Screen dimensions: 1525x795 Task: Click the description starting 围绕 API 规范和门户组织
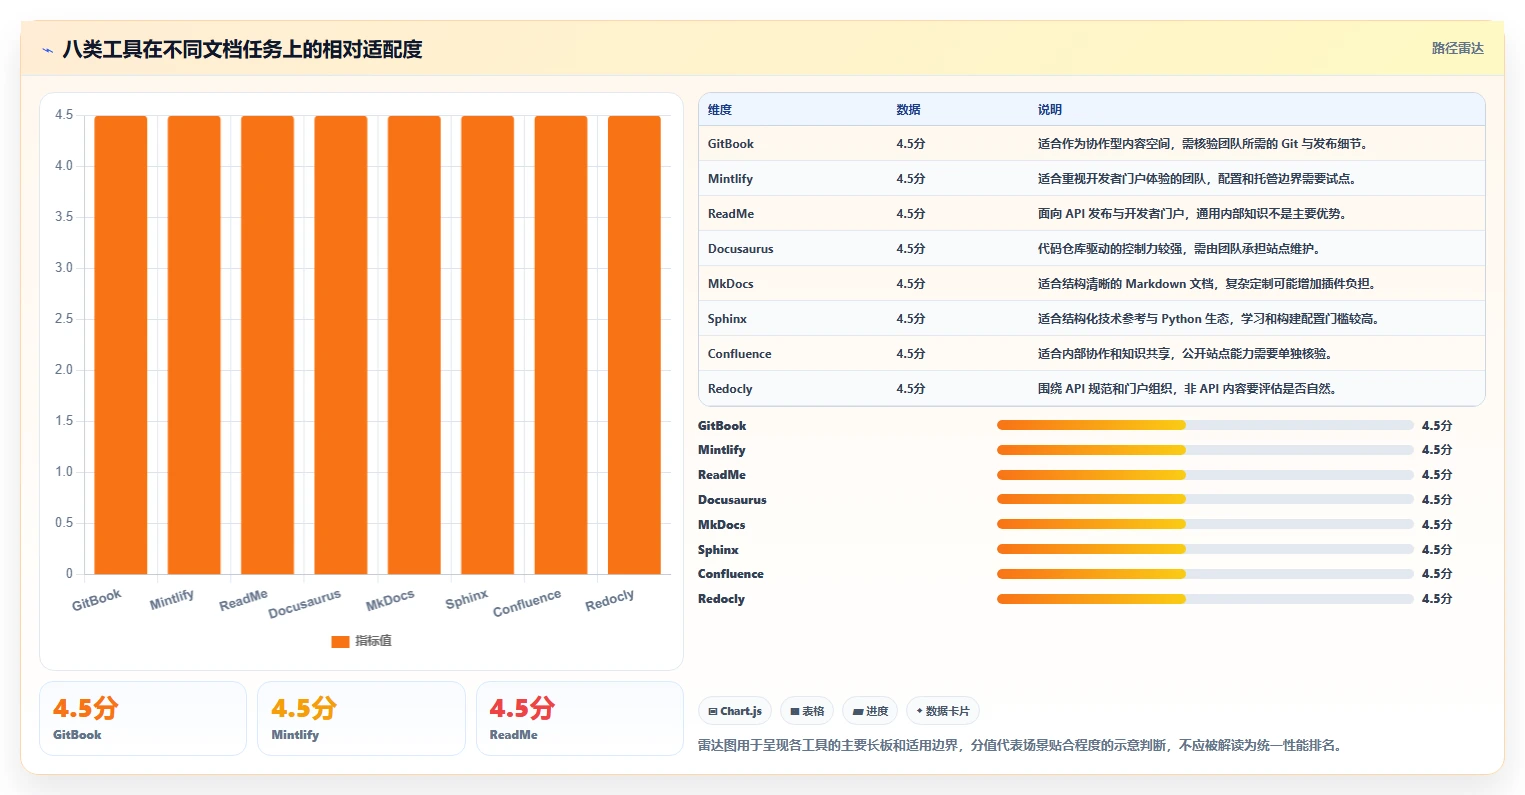click(x=1187, y=389)
